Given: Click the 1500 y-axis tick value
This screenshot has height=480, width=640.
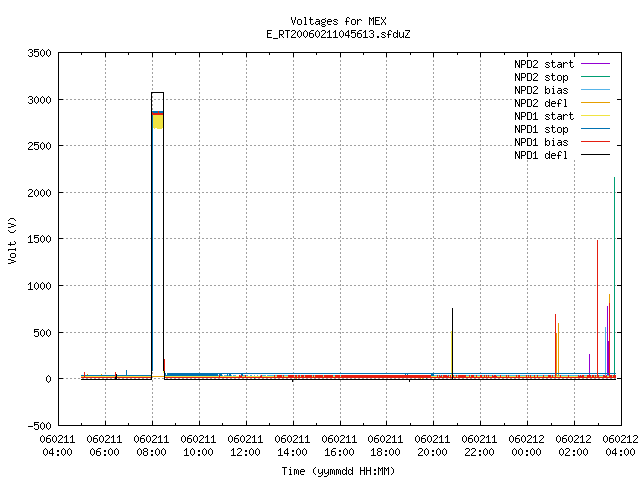Looking at the screenshot, I should click(39, 239).
